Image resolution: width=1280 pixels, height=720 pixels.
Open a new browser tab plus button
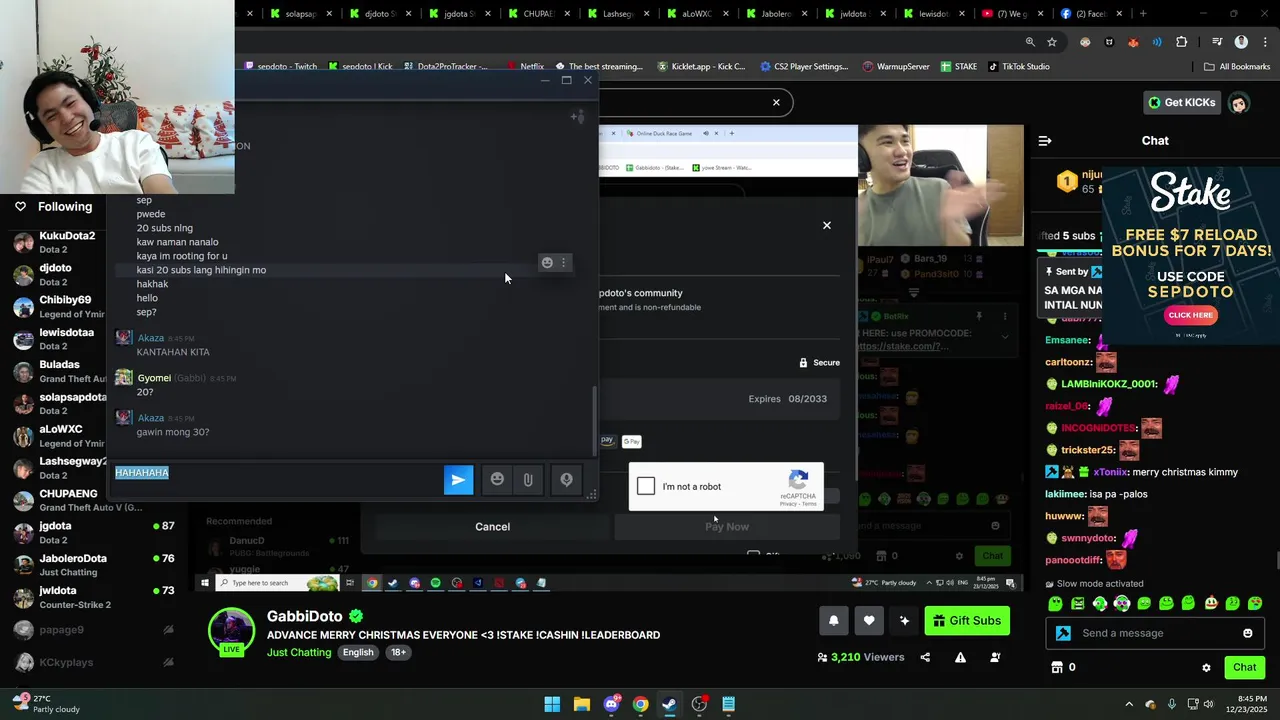(1143, 14)
